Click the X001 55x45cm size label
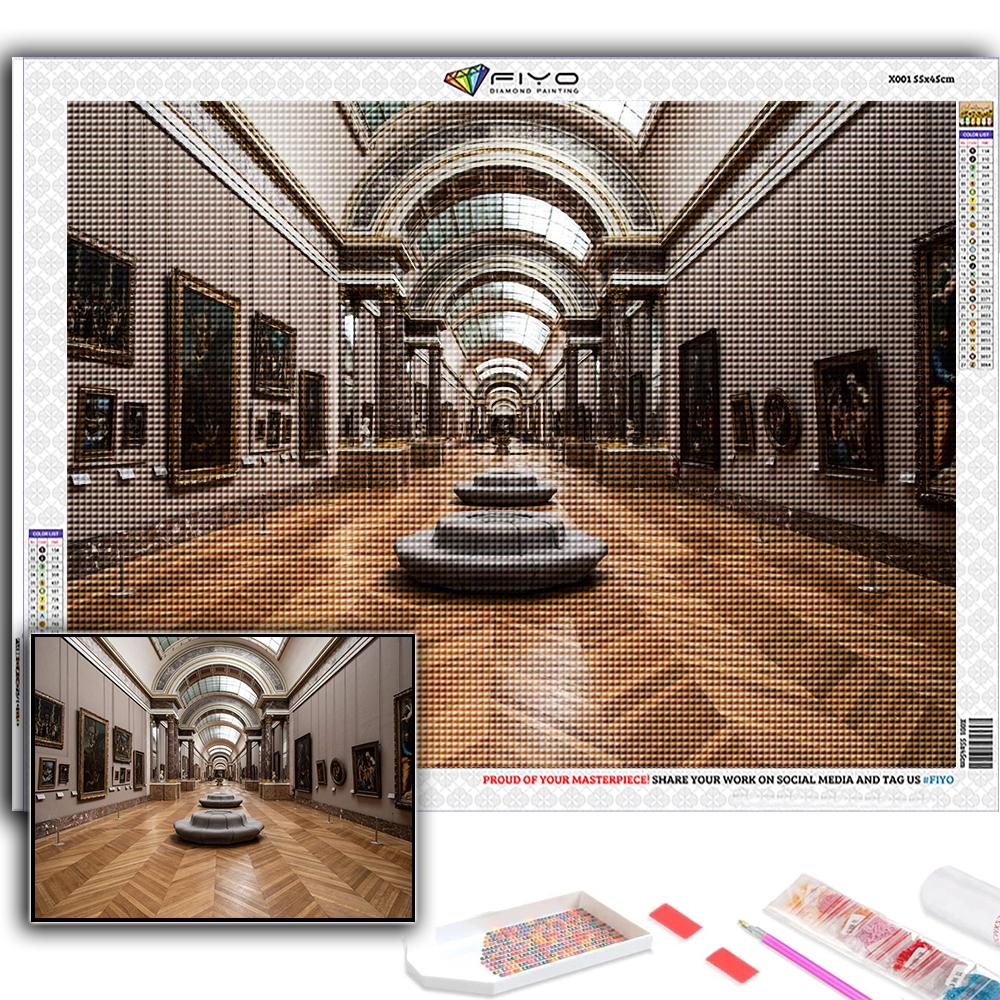1000x1000 pixels. click(920, 79)
